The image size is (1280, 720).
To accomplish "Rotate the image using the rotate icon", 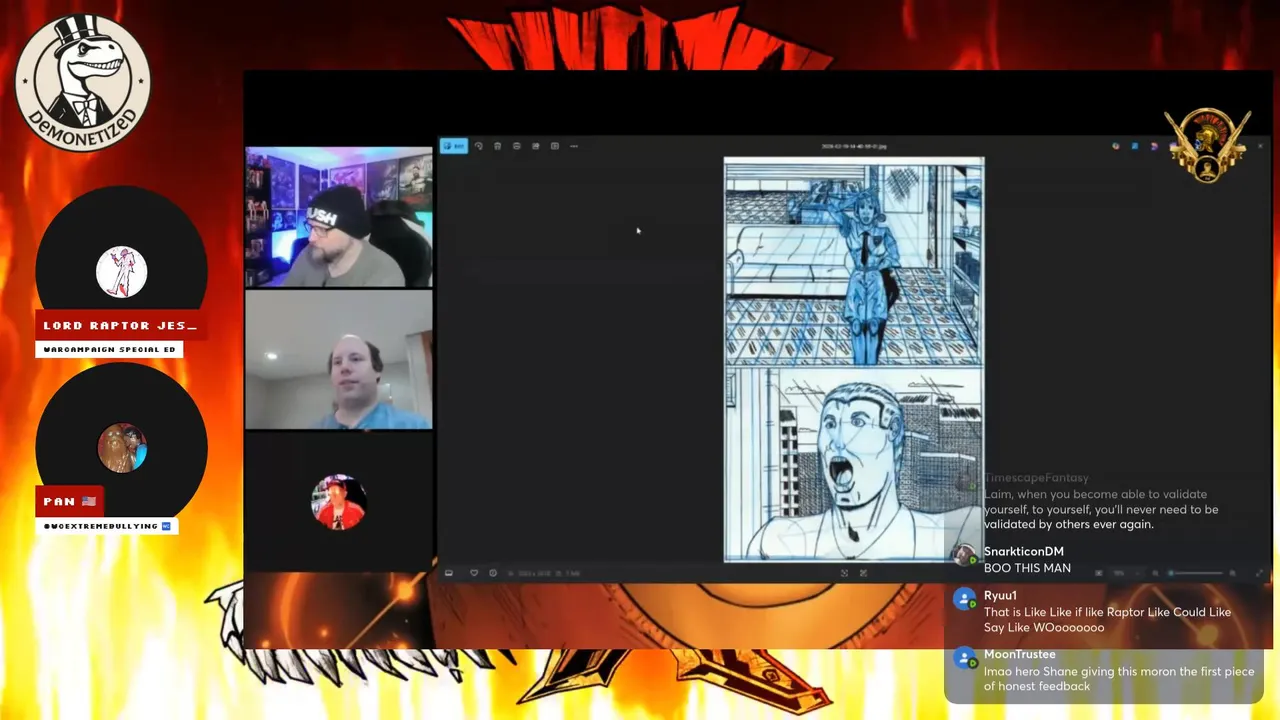I will click(478, 146).
